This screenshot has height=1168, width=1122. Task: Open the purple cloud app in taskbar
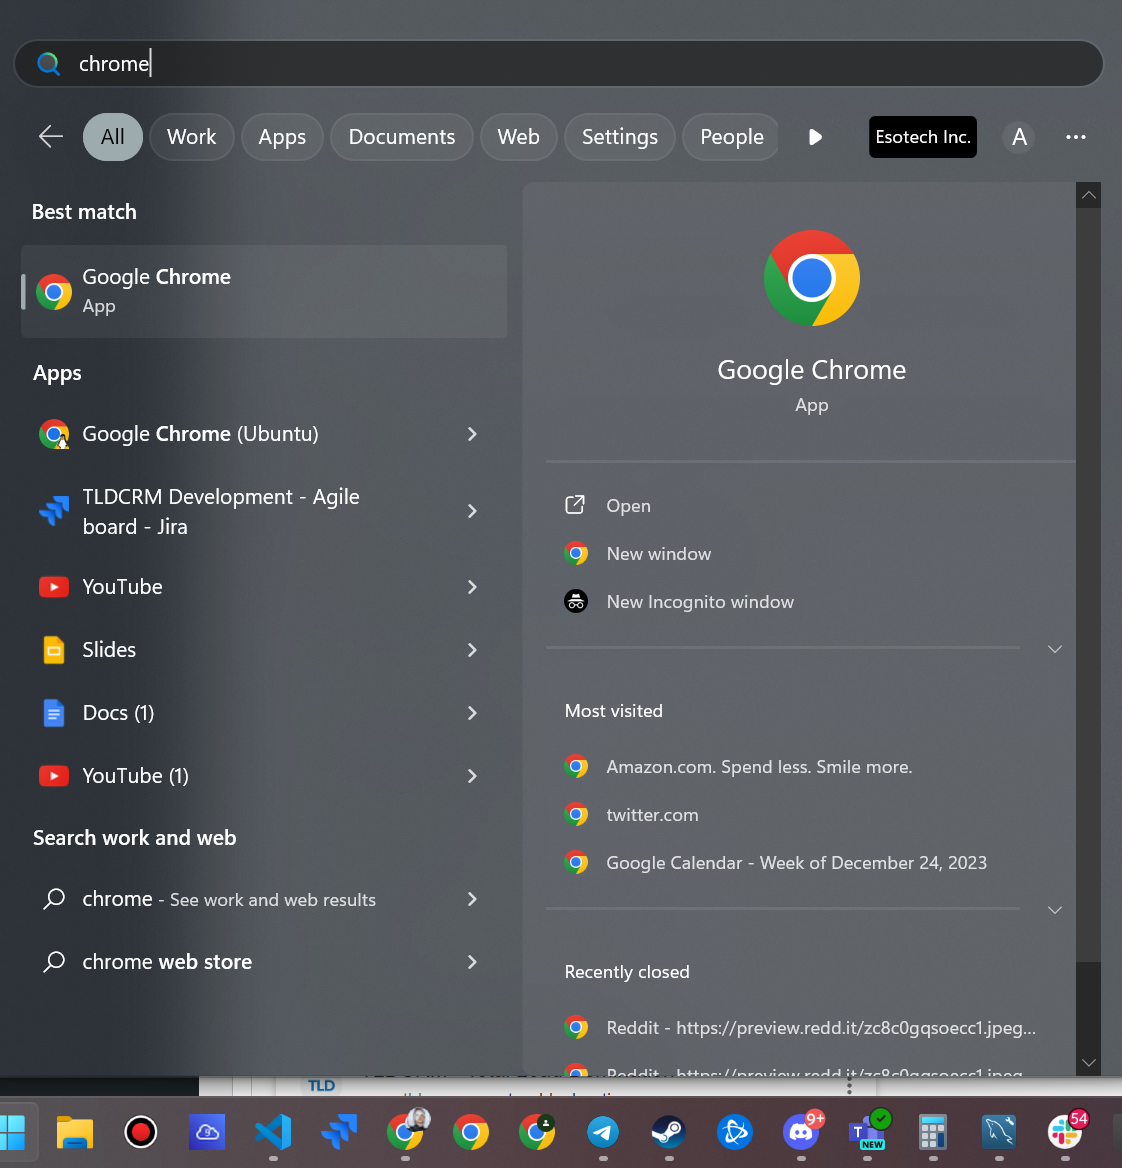[206, 1132]
